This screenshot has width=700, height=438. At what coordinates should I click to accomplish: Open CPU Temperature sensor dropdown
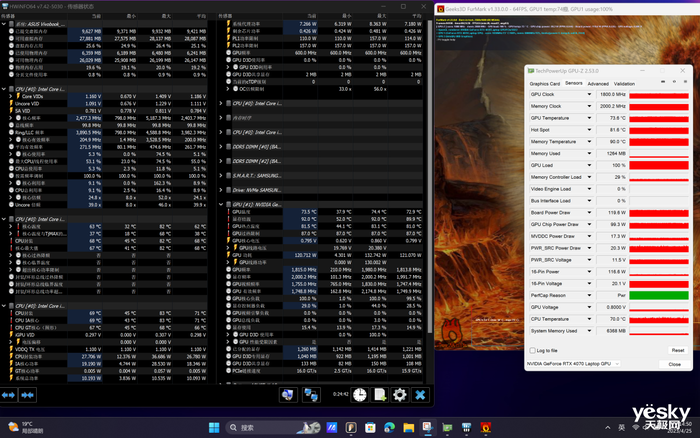[589, 319]
